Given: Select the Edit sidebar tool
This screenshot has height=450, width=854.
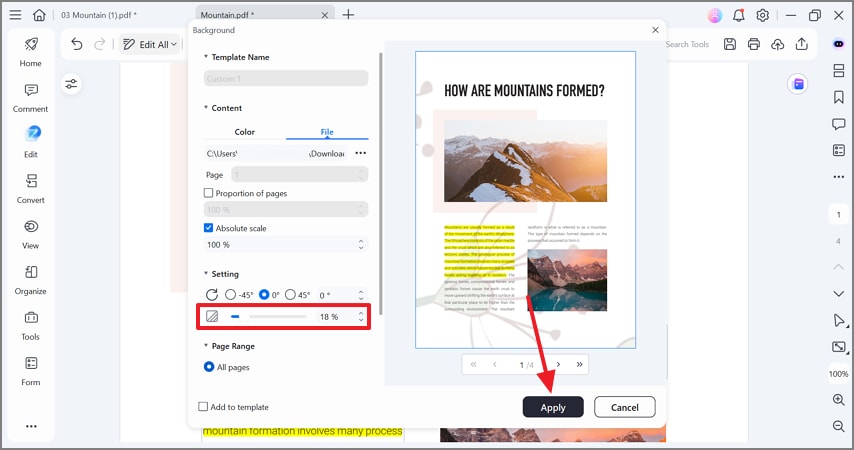Looking at the screenshot, I should click(31, 143).
